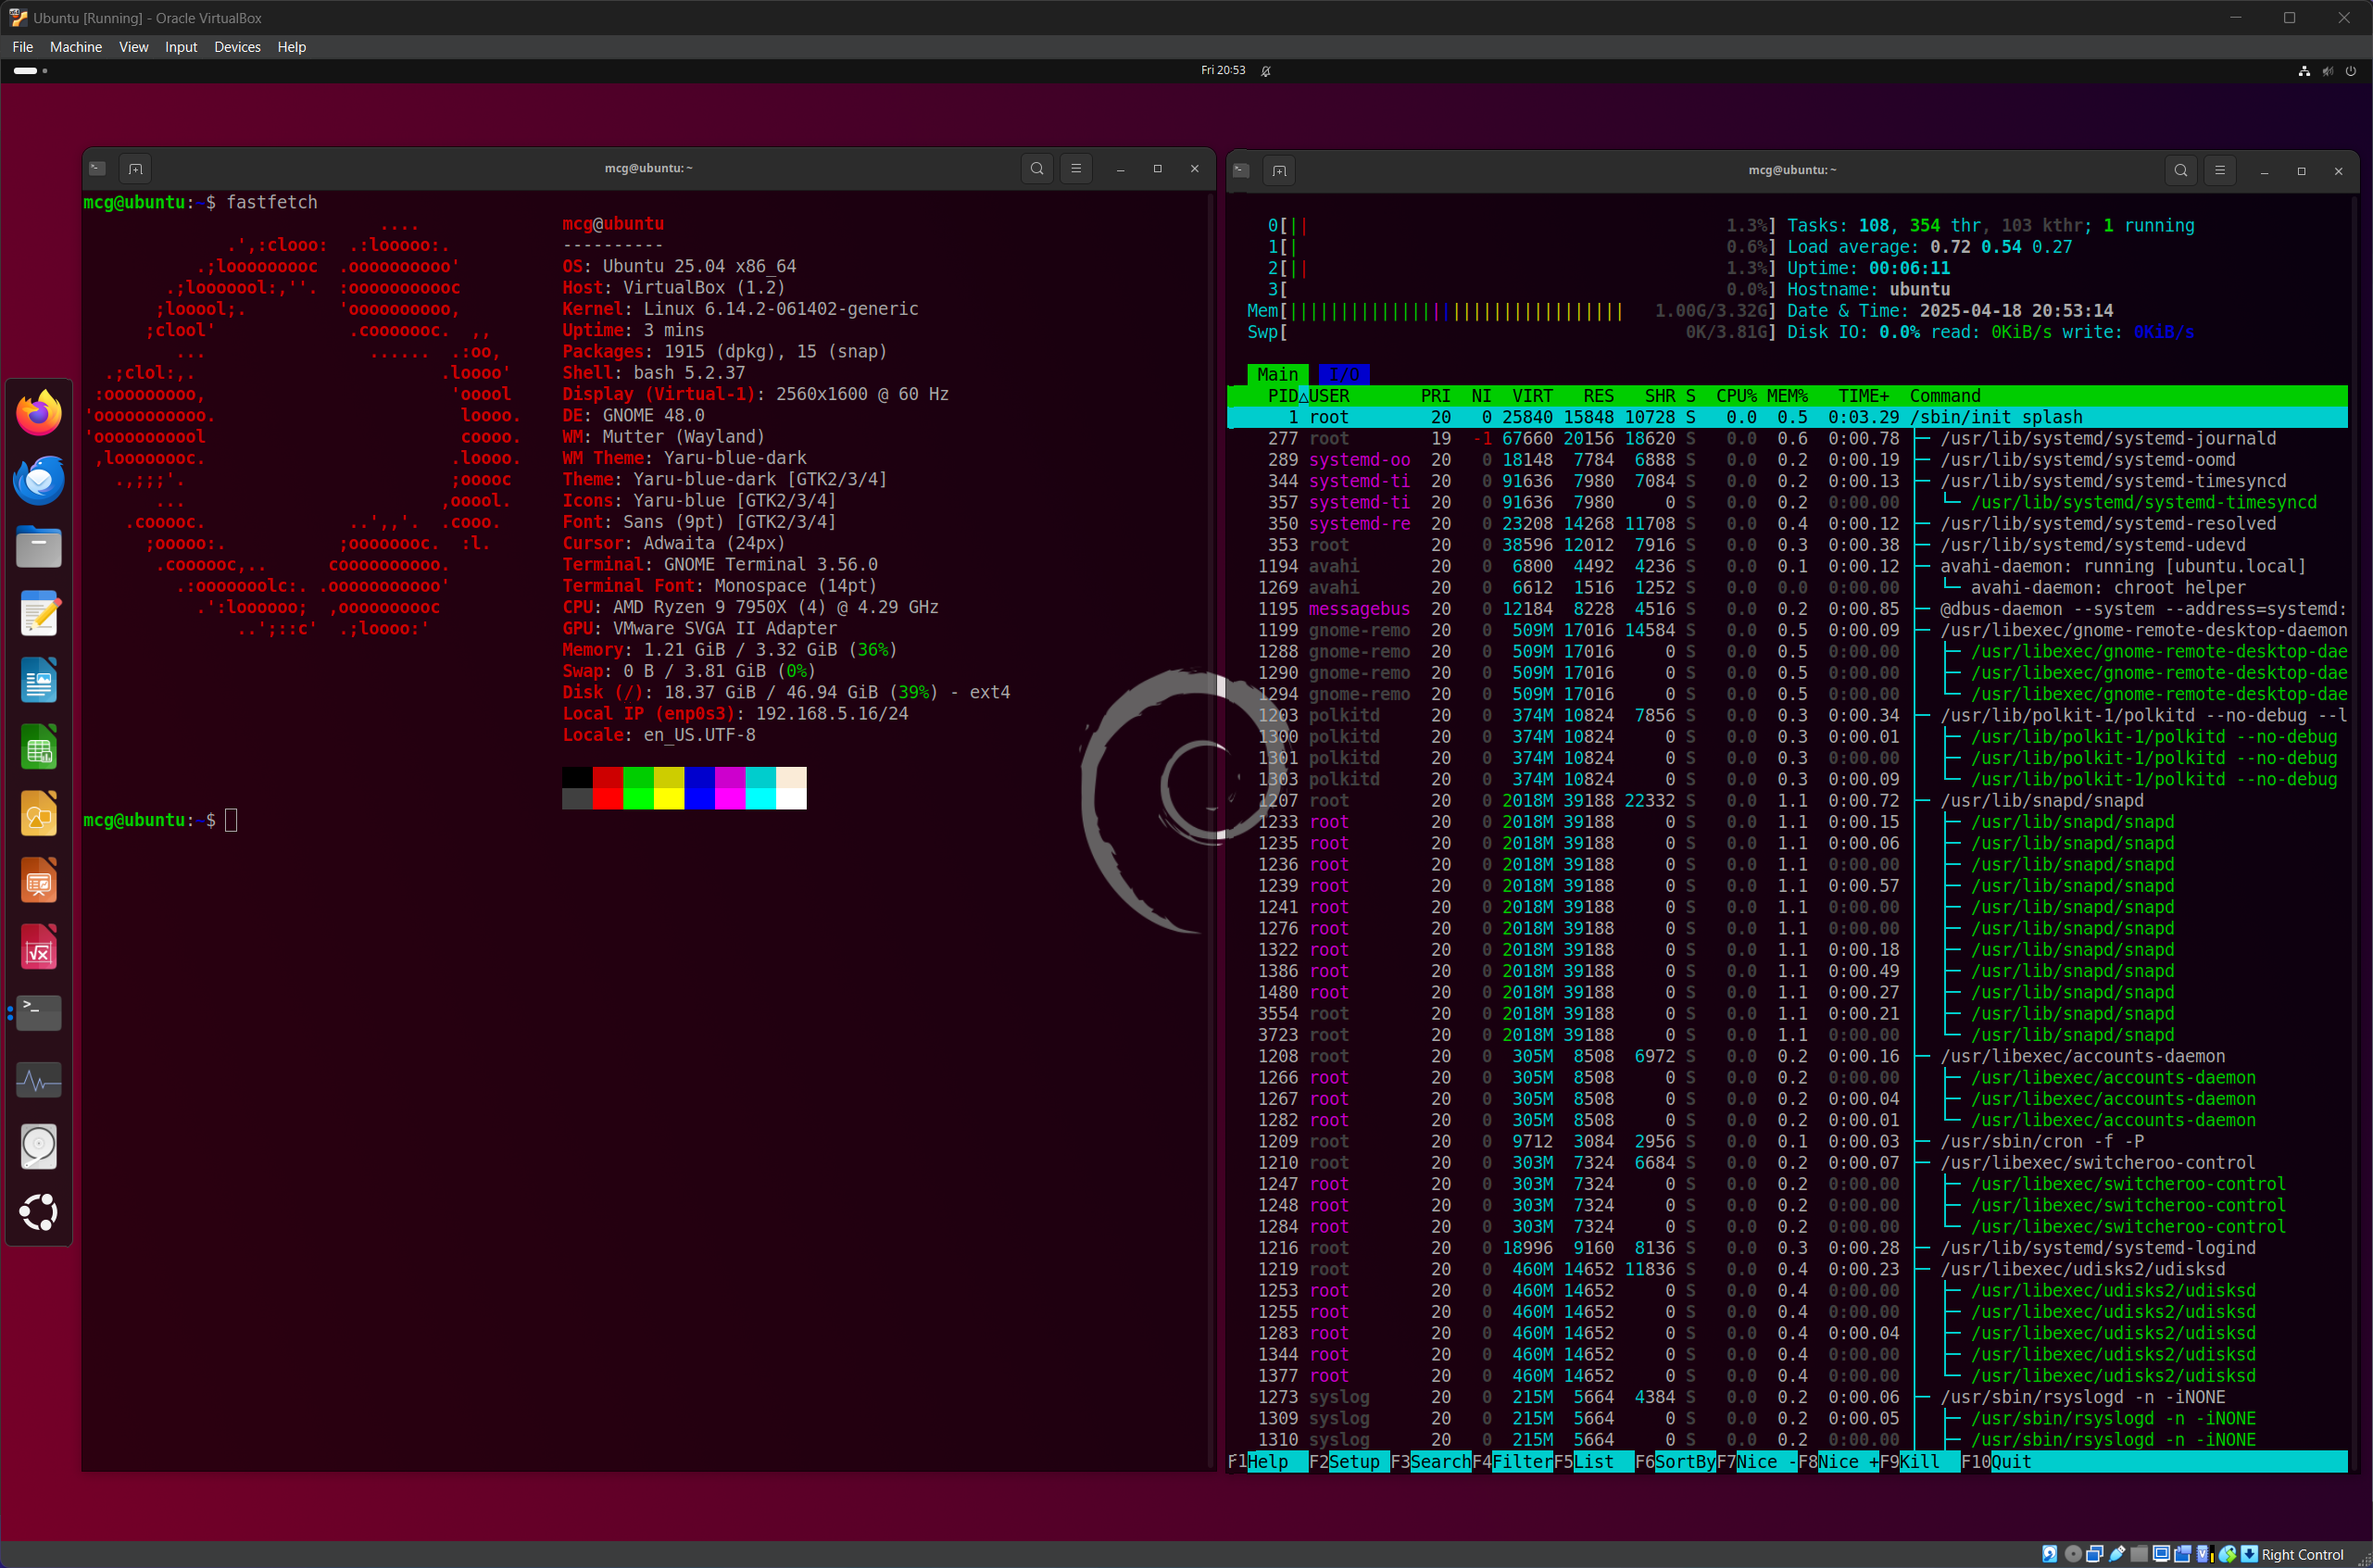Launch Firefox from the dock
This screenshot has height=1568, width=2373.
(x=39, y=414)
